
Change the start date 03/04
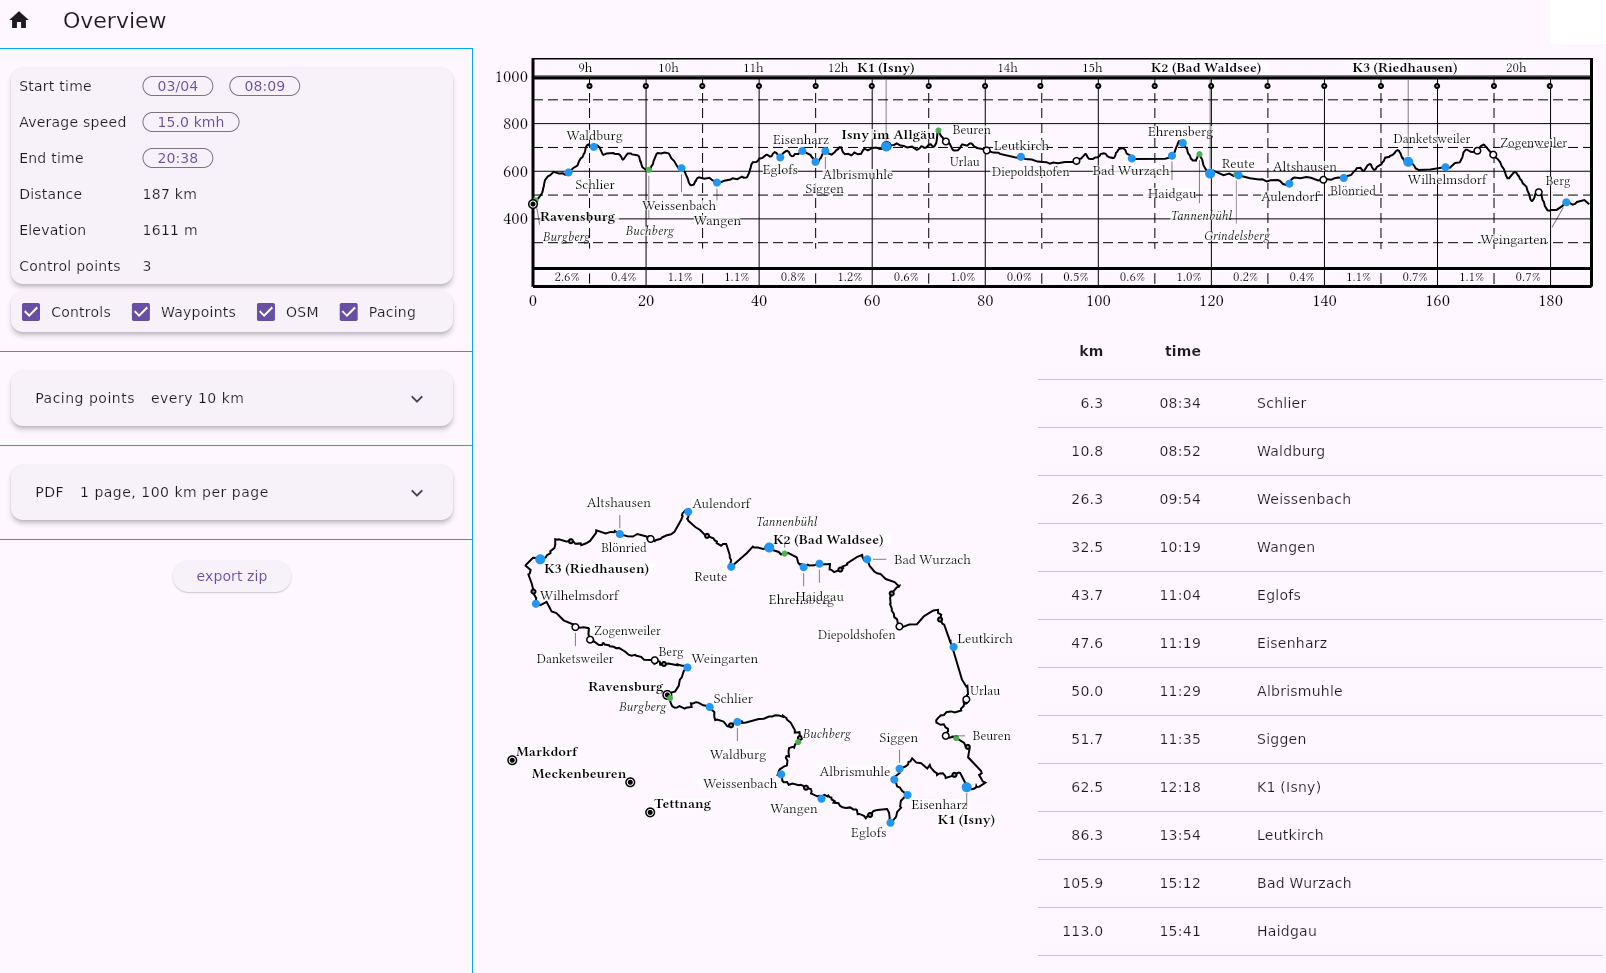click(178, 86)
